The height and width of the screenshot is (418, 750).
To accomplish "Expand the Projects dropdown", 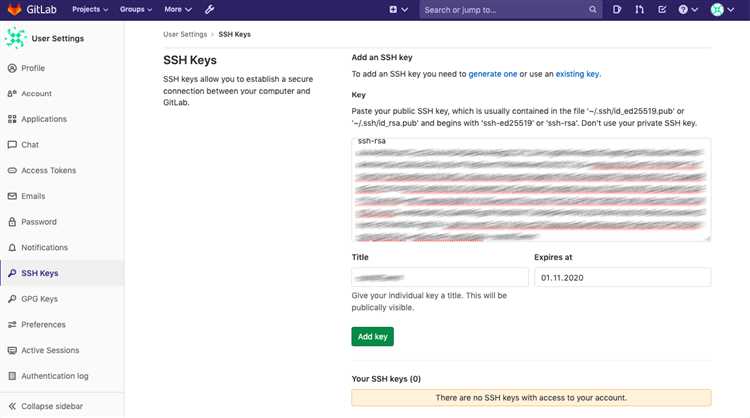I will 90,9.
